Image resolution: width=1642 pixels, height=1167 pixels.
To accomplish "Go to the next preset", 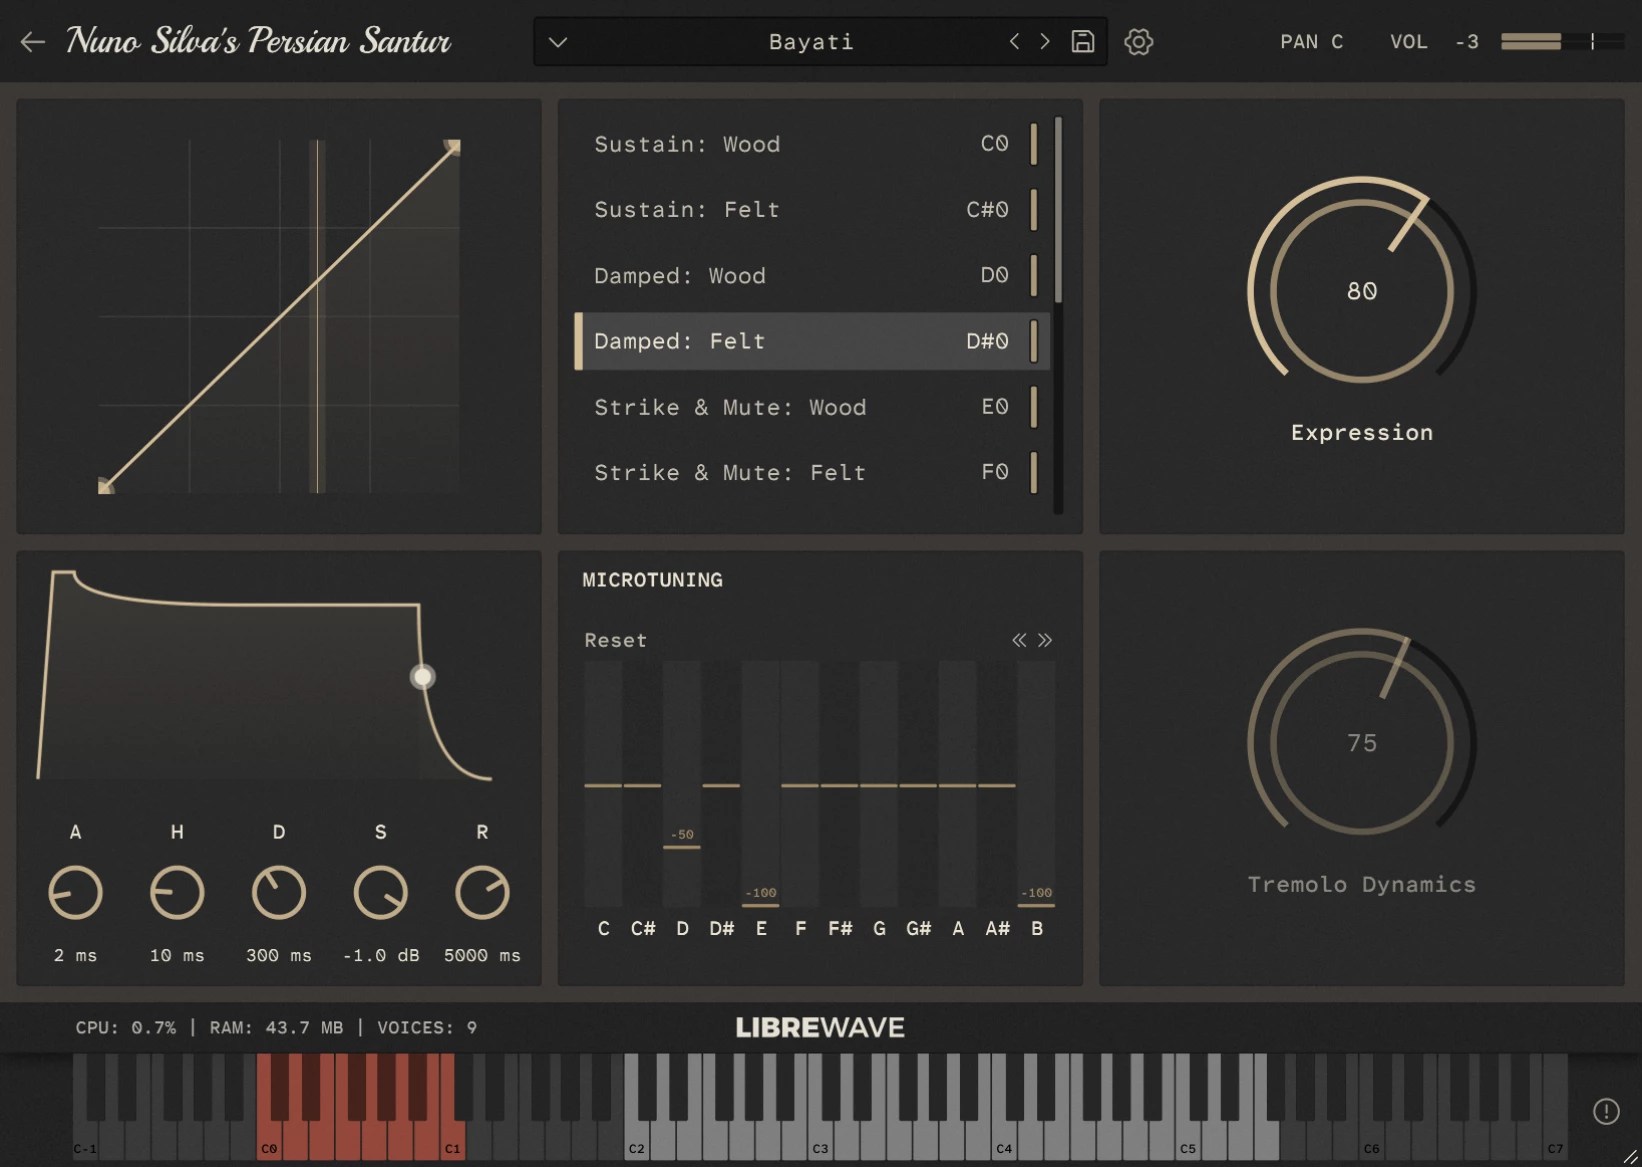I will pyautogui.click(x=1045, y=42).
